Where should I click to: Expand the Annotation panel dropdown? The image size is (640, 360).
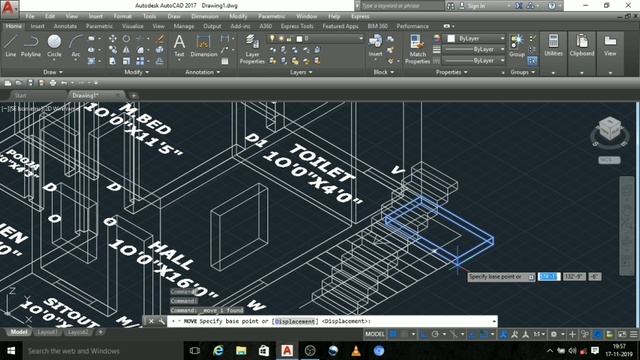tap(202, 72)
